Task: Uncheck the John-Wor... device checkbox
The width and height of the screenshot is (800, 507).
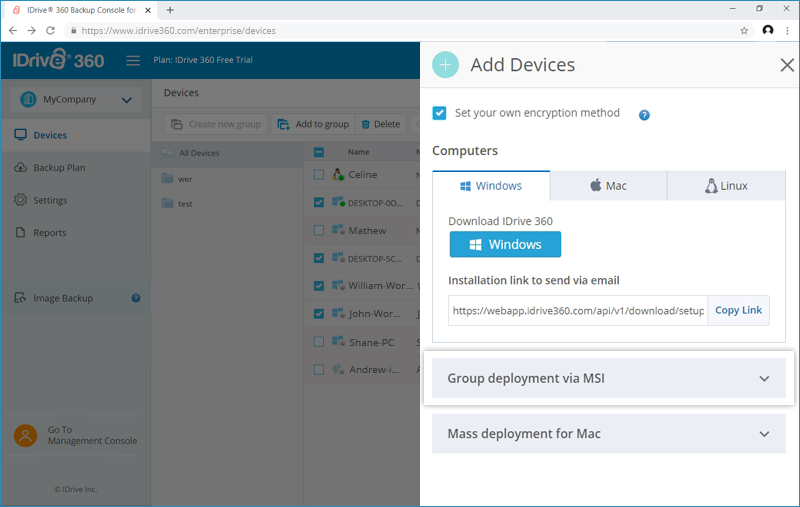Action: [x=319, y=314]
